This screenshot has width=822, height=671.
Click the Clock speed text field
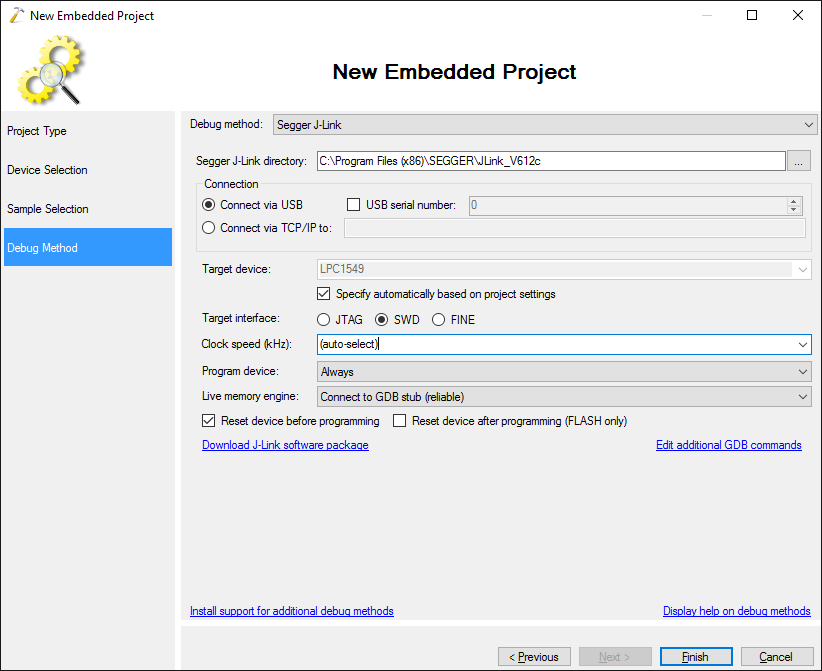click(x=556, y=344)
